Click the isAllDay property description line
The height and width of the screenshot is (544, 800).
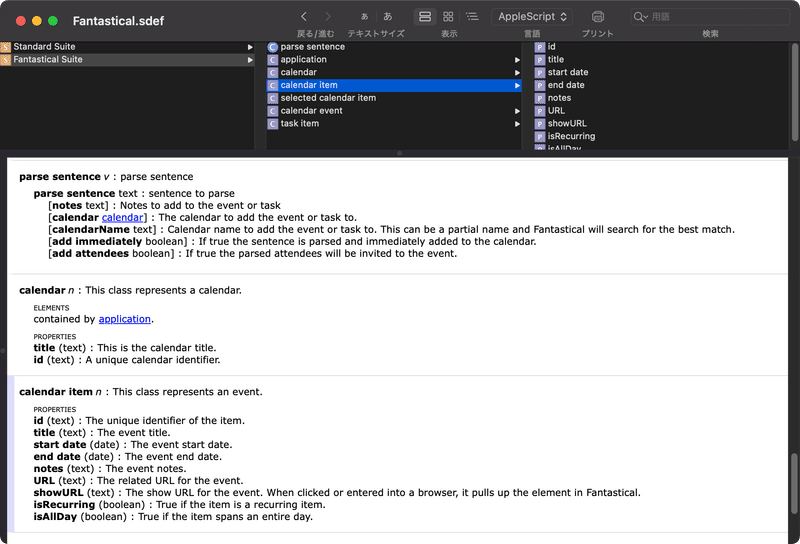(173, 517)
